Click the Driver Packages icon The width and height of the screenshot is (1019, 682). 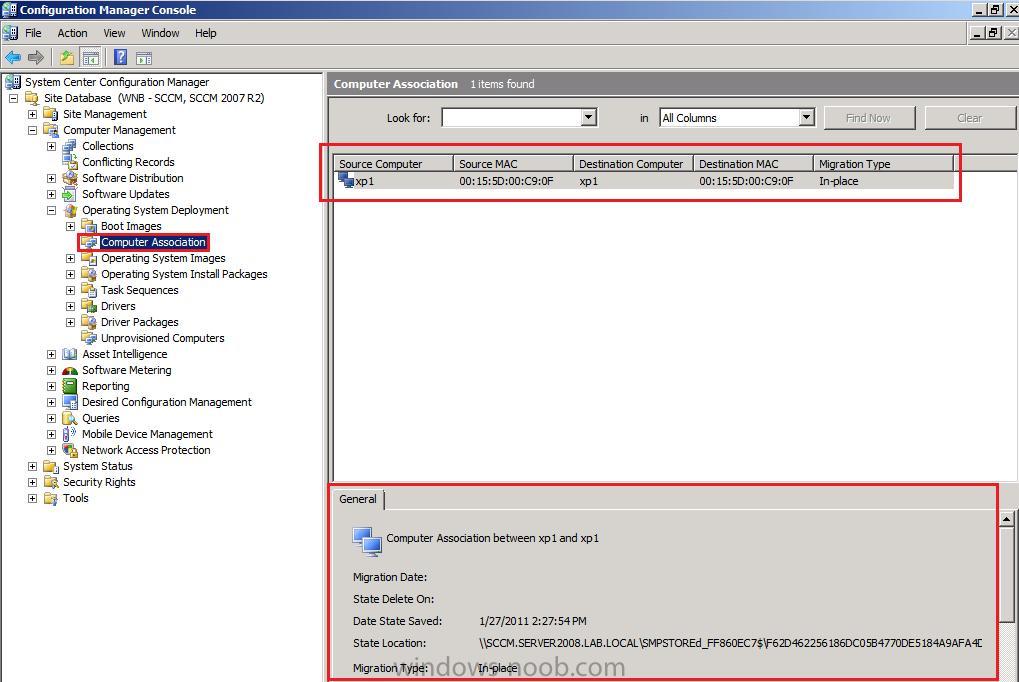click(x=89, y=322)
